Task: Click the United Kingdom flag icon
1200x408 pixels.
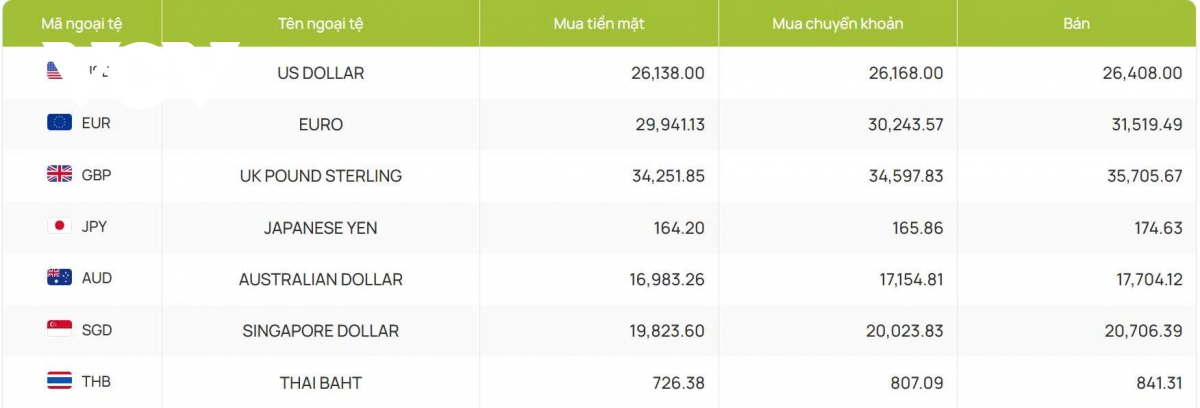Action: click(x=59, y=174)
